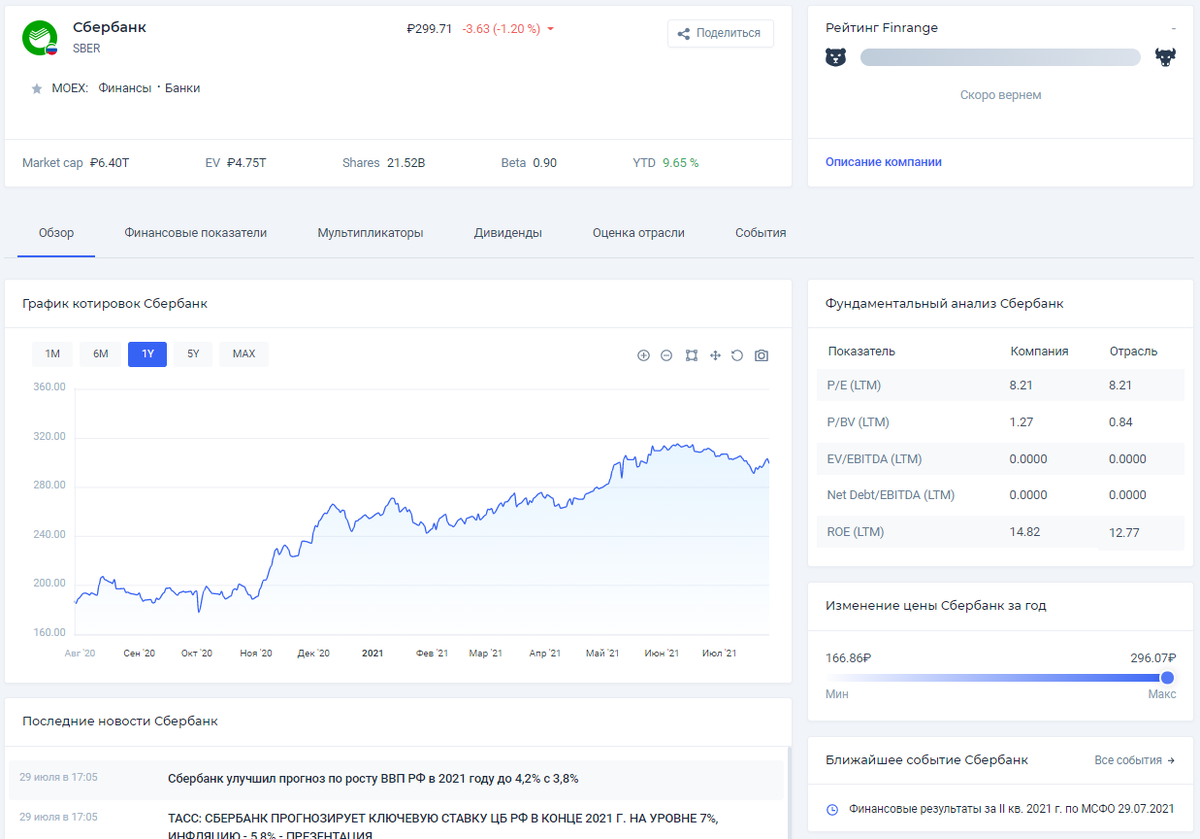
Task: Open news about GDP growth forecast 4,2%
Action: (373, 778)
